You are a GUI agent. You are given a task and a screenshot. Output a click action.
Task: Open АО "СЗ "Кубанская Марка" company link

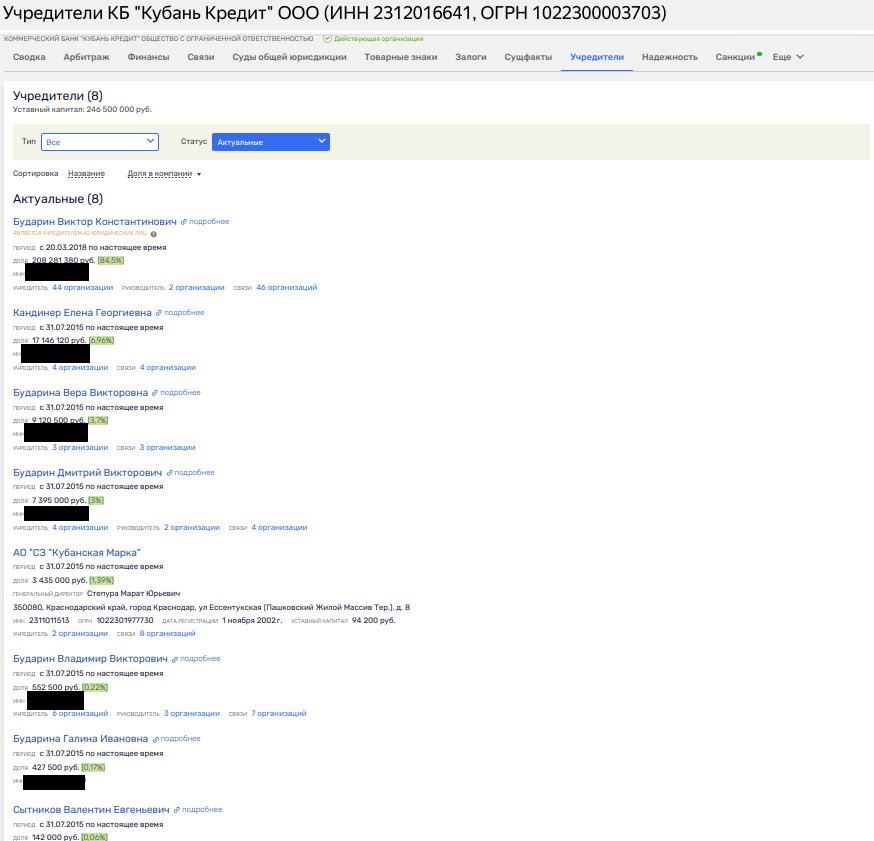77,553
